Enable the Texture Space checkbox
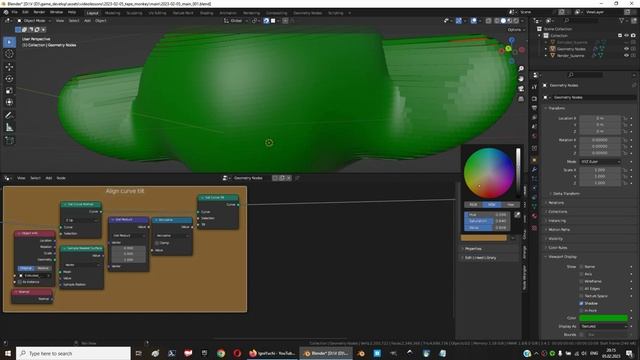The width and height of the screenshot is (640, 360). pos(581,296)
